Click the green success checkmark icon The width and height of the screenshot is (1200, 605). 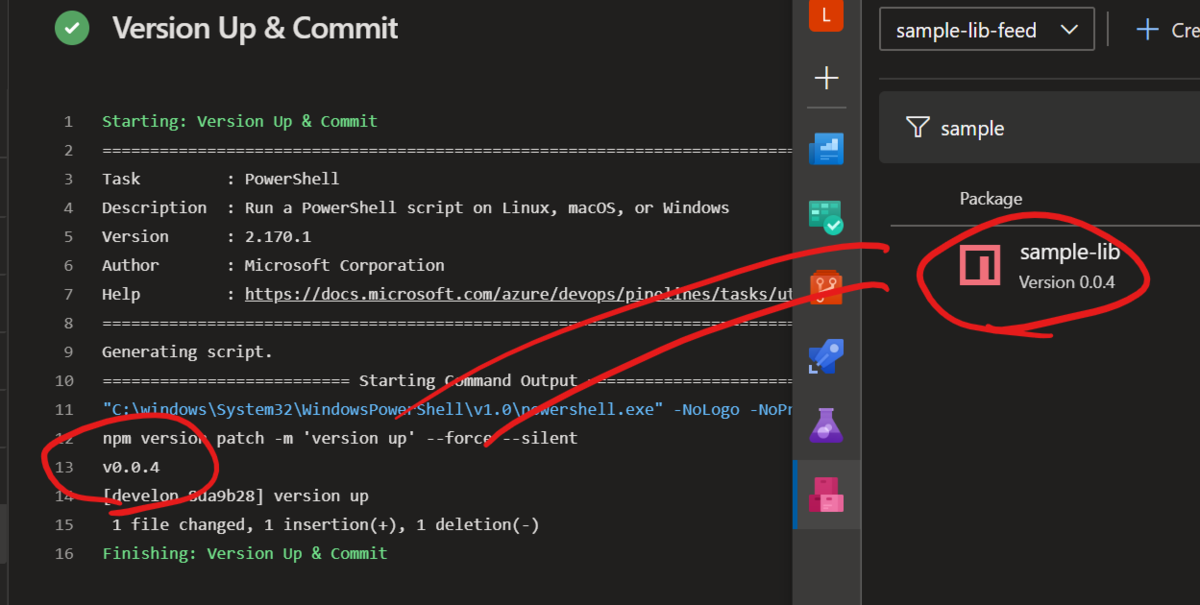(71, 28)
